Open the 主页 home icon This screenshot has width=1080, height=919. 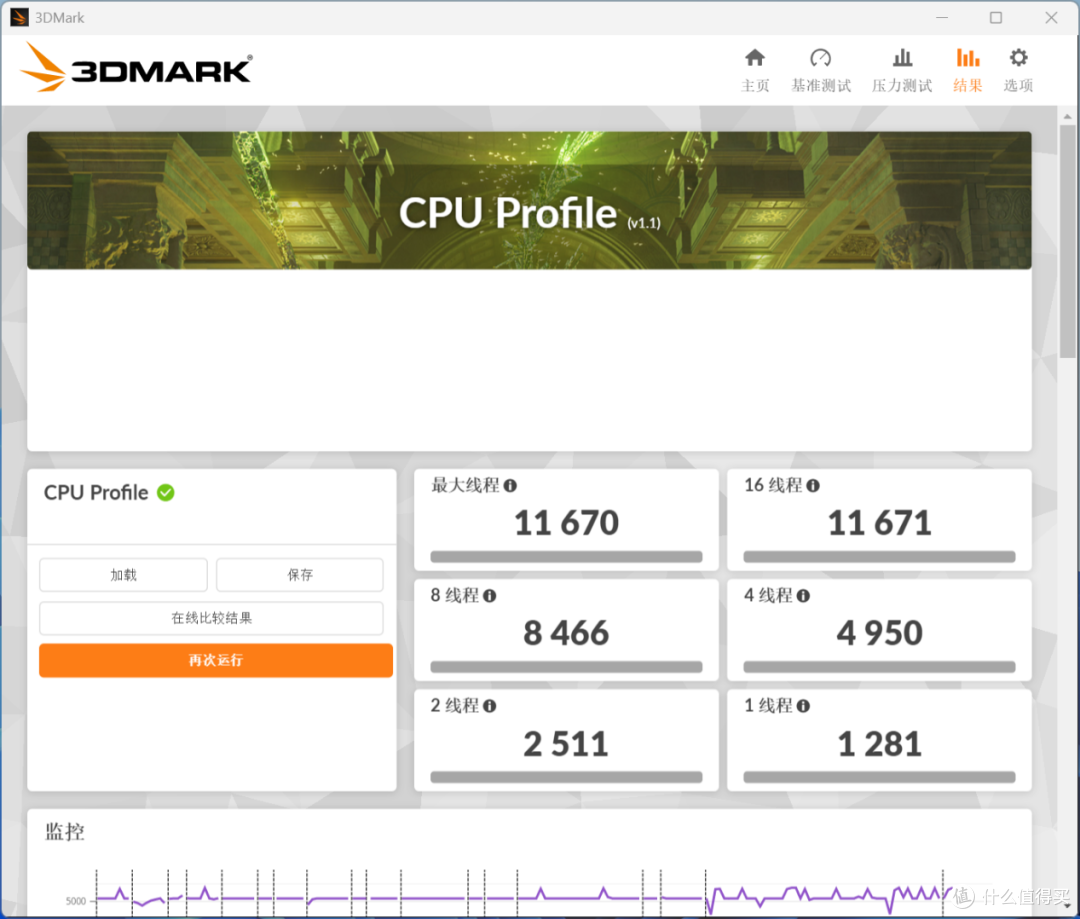click(755, 57)
